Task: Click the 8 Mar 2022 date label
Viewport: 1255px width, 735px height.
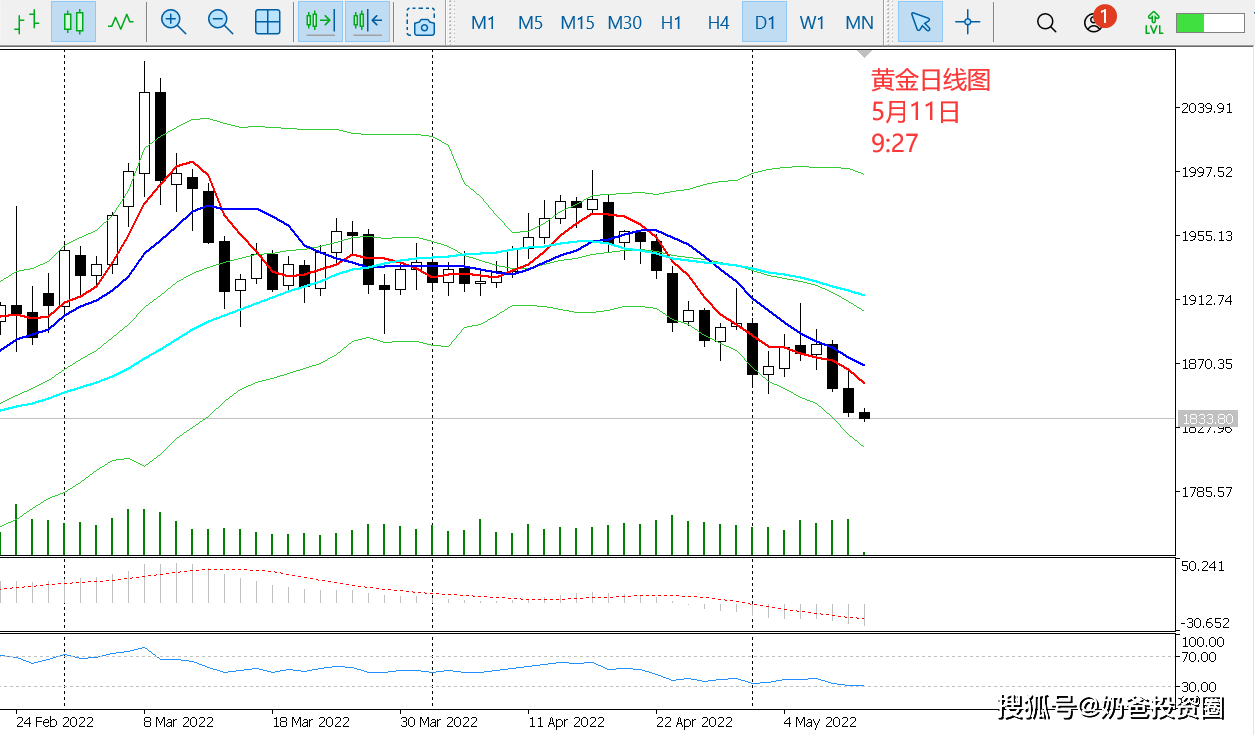Action: [x=179, y=721]
